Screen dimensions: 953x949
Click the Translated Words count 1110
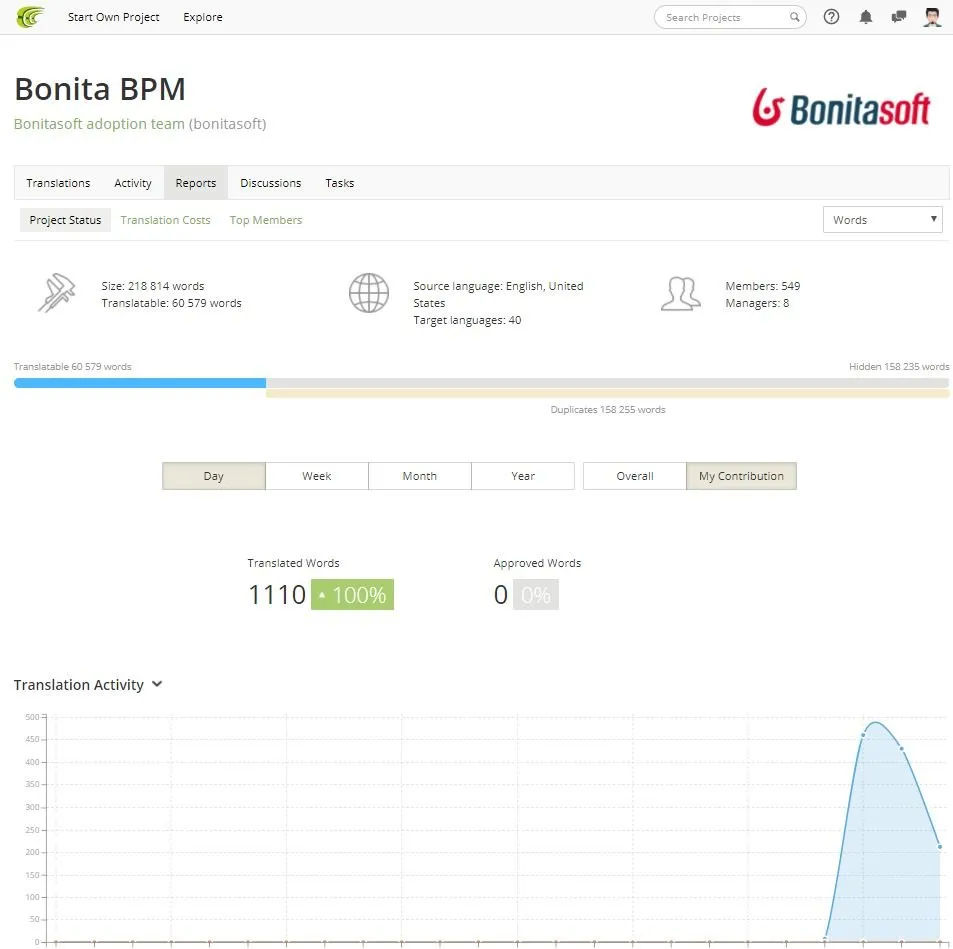pos(277,595)
